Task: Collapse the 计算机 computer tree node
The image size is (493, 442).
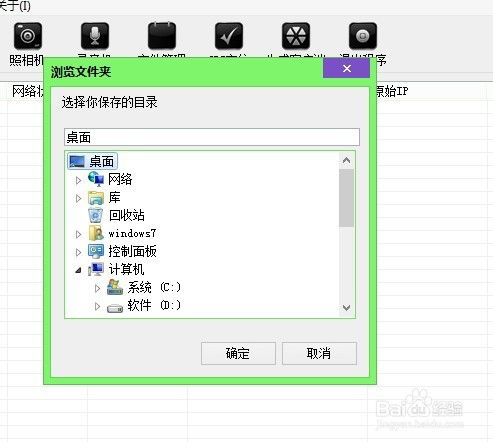Action: click(x=78, y=270)
